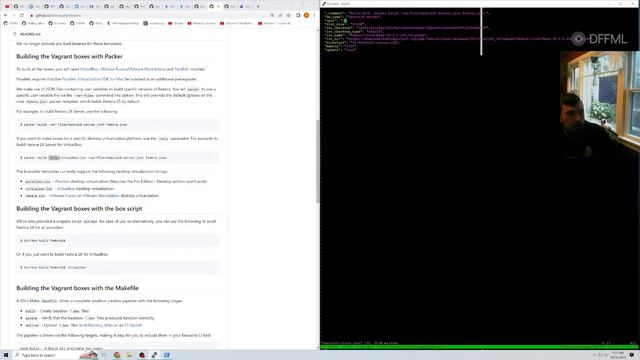This screenshot has height=360, width=640.
Task: Bookmark this page with the star
Action: [289, 16]
